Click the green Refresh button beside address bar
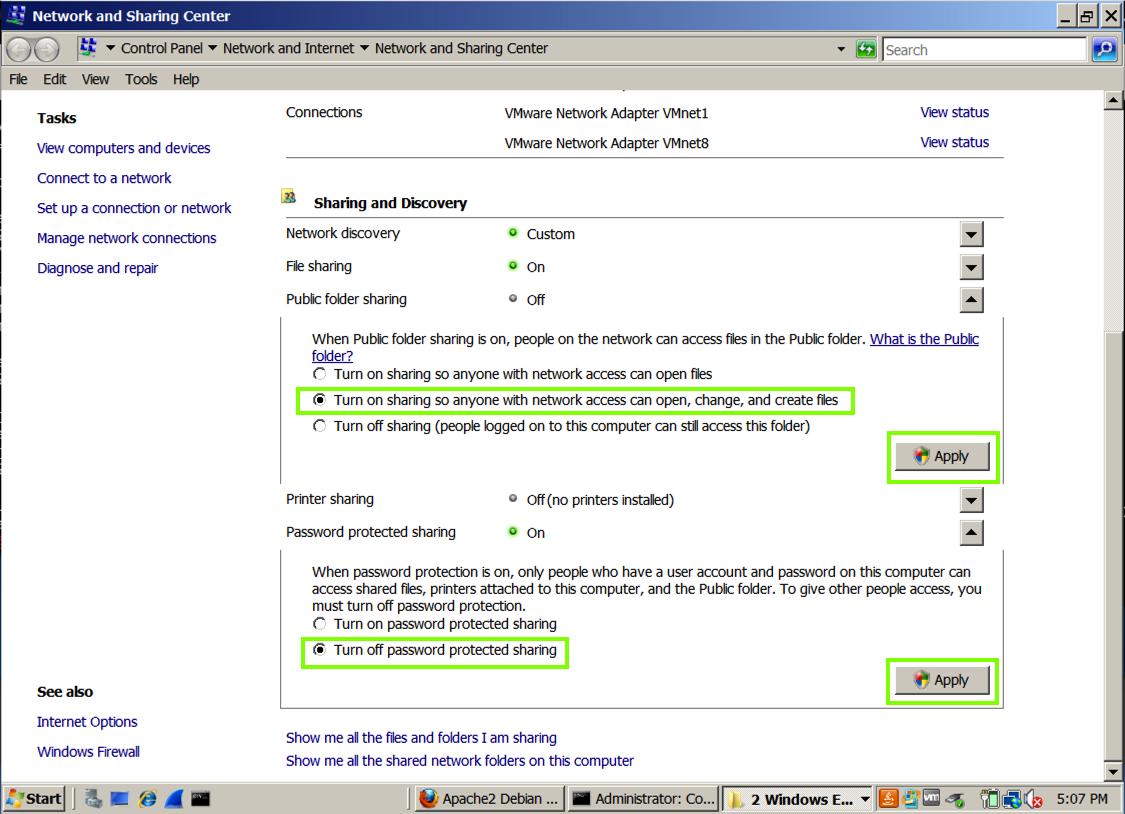This screenshot has width=1125, height=814. (866, 49)
